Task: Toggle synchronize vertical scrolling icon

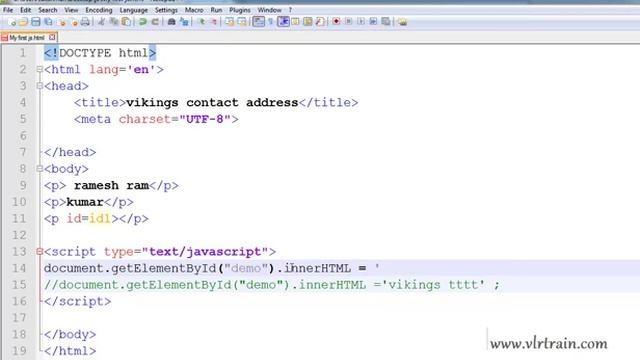Action: [230, 22]
